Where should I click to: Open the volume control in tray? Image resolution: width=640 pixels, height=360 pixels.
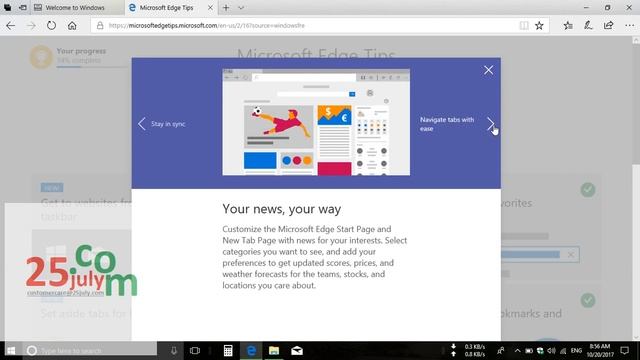(x=551, y=351)
